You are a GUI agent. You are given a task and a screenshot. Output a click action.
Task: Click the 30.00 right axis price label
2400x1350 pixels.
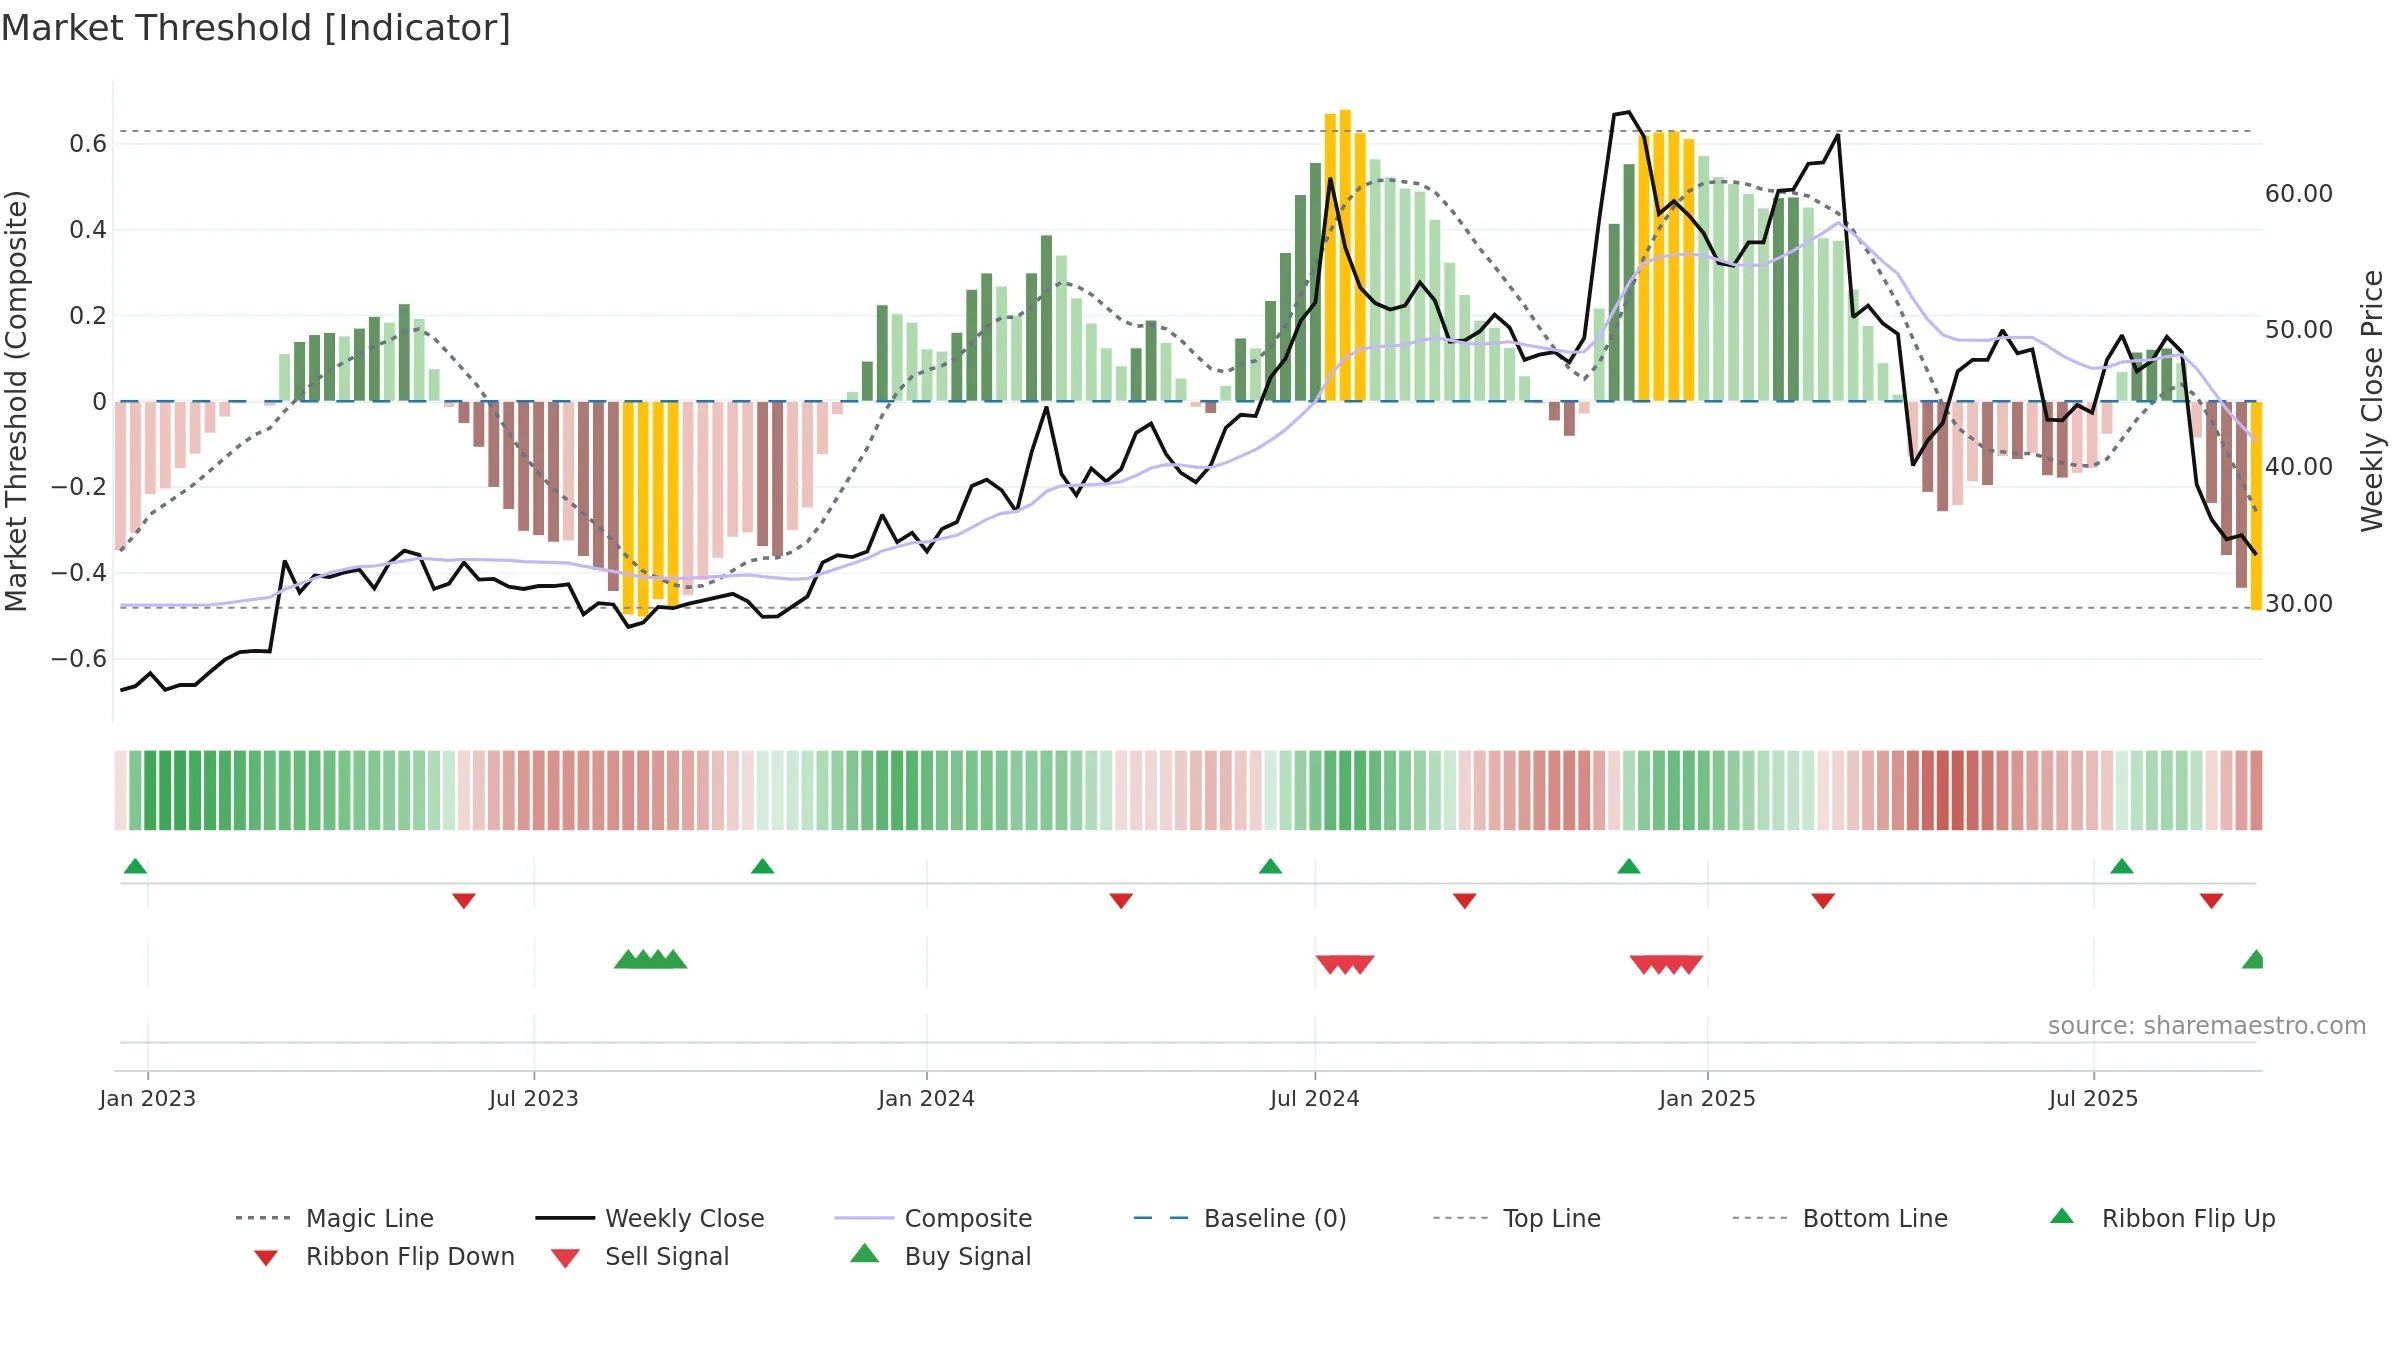tap(2299, 604)
